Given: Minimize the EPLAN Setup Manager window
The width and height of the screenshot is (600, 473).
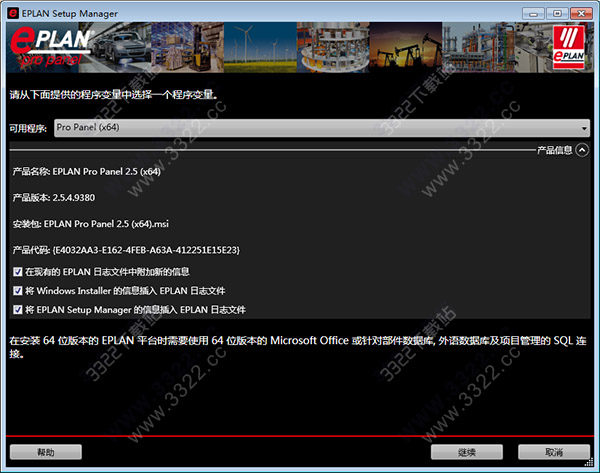Looking at the screenshot, I should coord(533,14).
